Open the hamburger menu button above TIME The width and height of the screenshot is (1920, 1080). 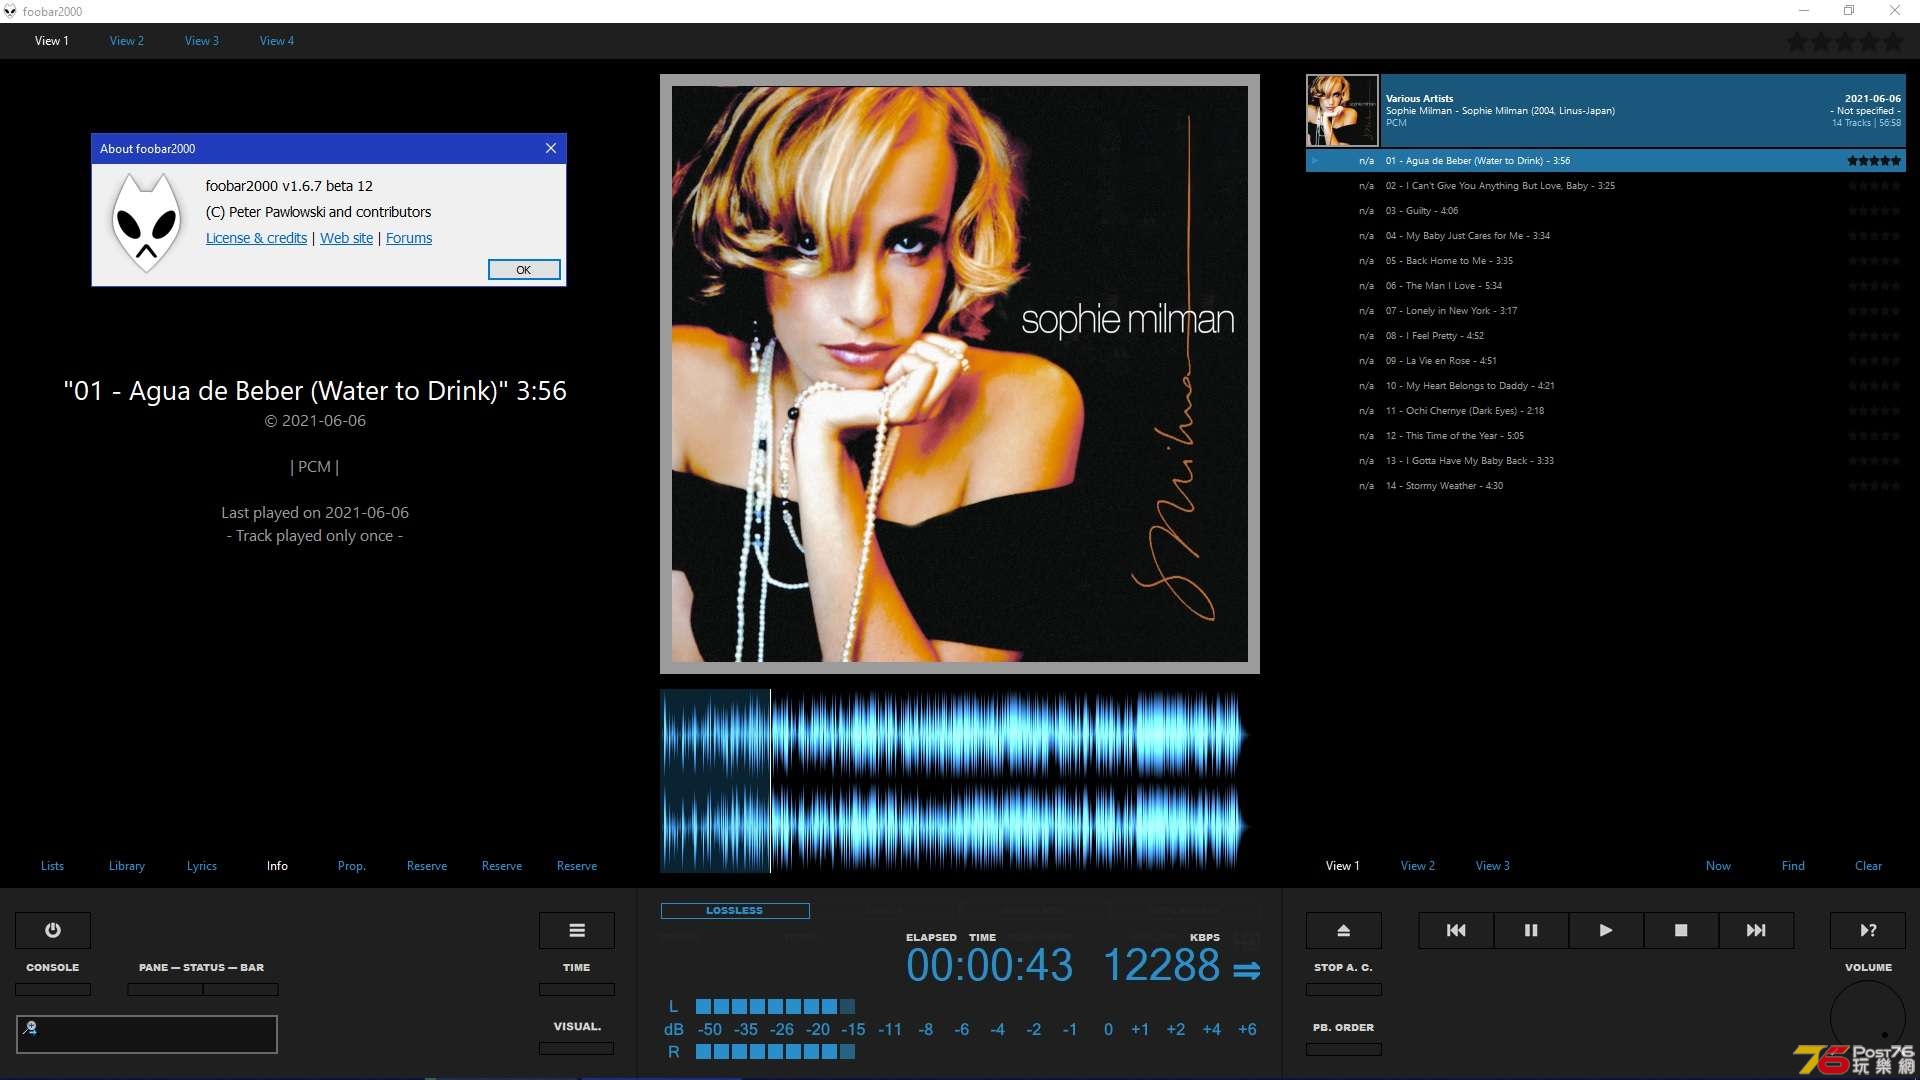click(577, 930)
